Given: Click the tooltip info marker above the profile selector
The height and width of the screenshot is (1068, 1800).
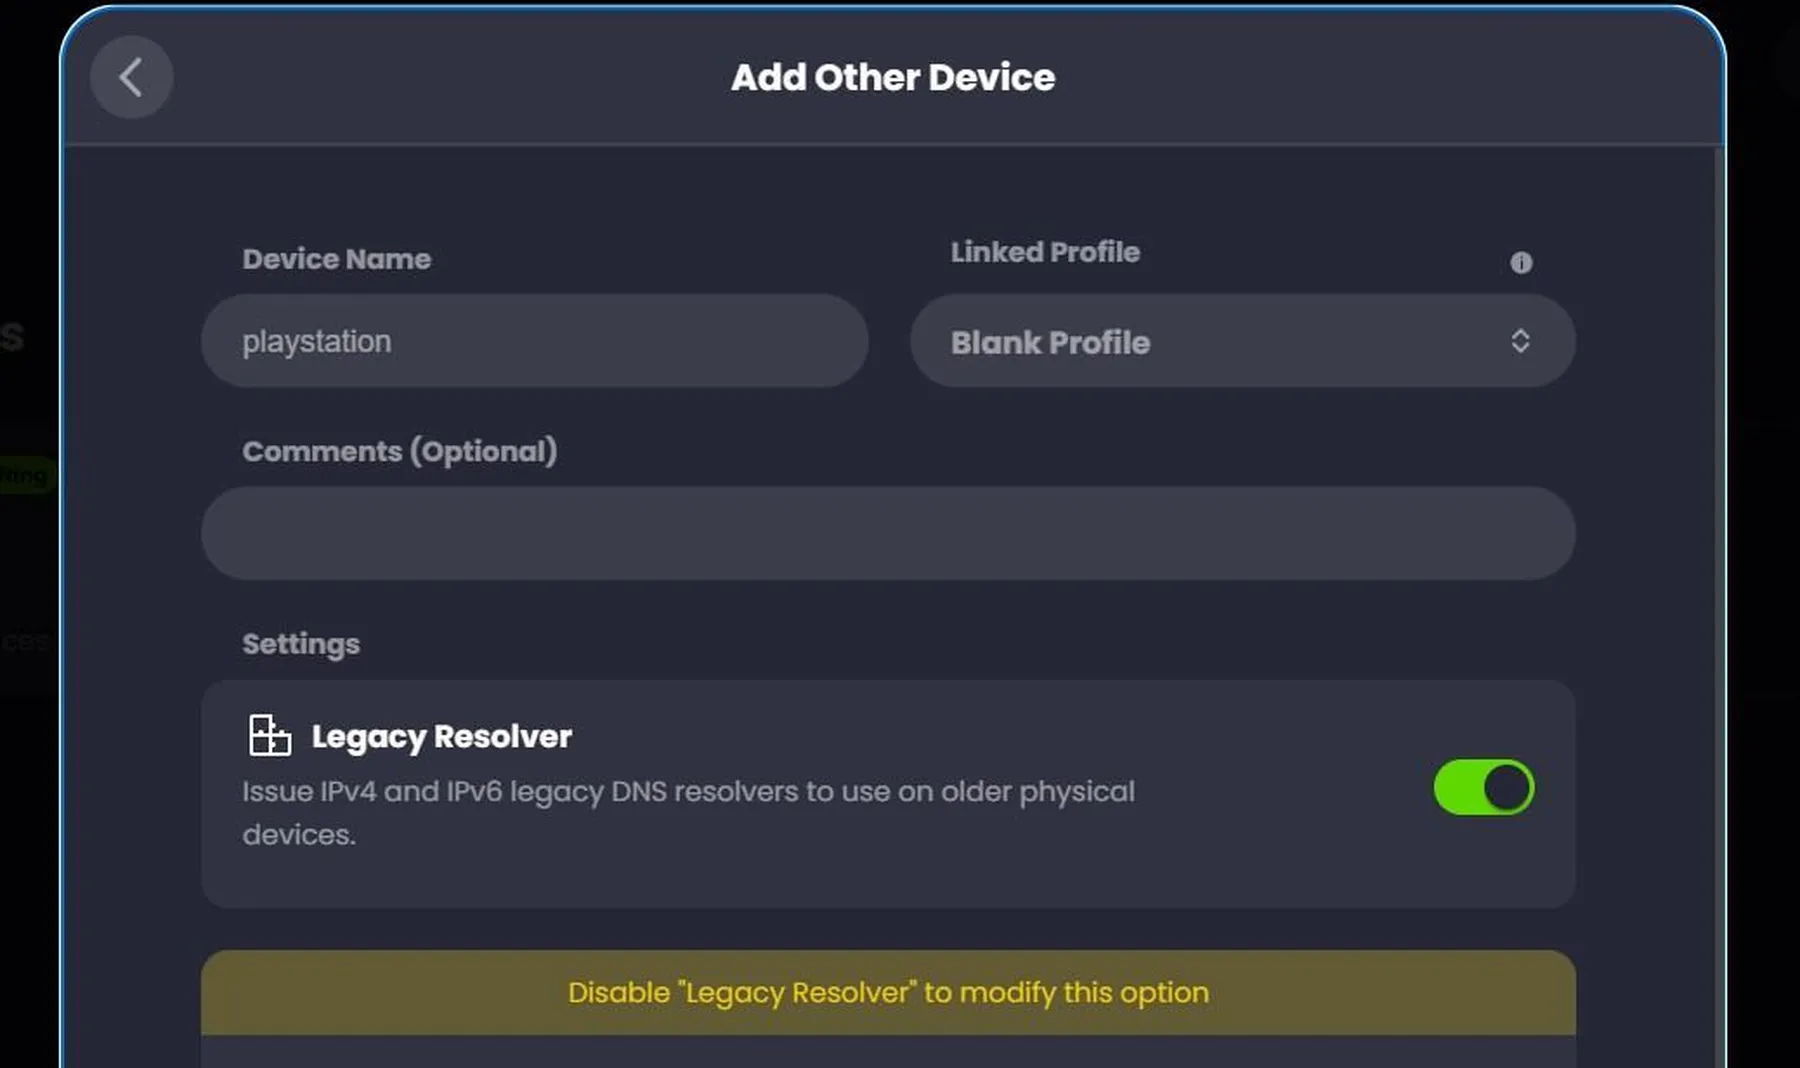Looking at the screenshot, I should tap(1522, 263).
